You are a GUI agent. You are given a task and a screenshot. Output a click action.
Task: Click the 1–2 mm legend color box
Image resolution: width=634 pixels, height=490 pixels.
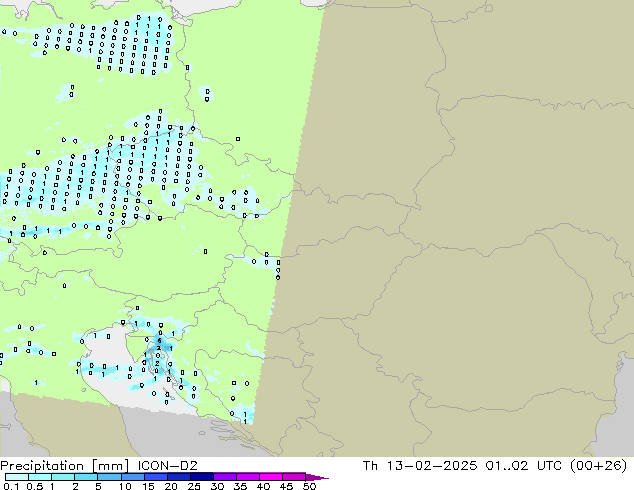click(x=63, y=477)
